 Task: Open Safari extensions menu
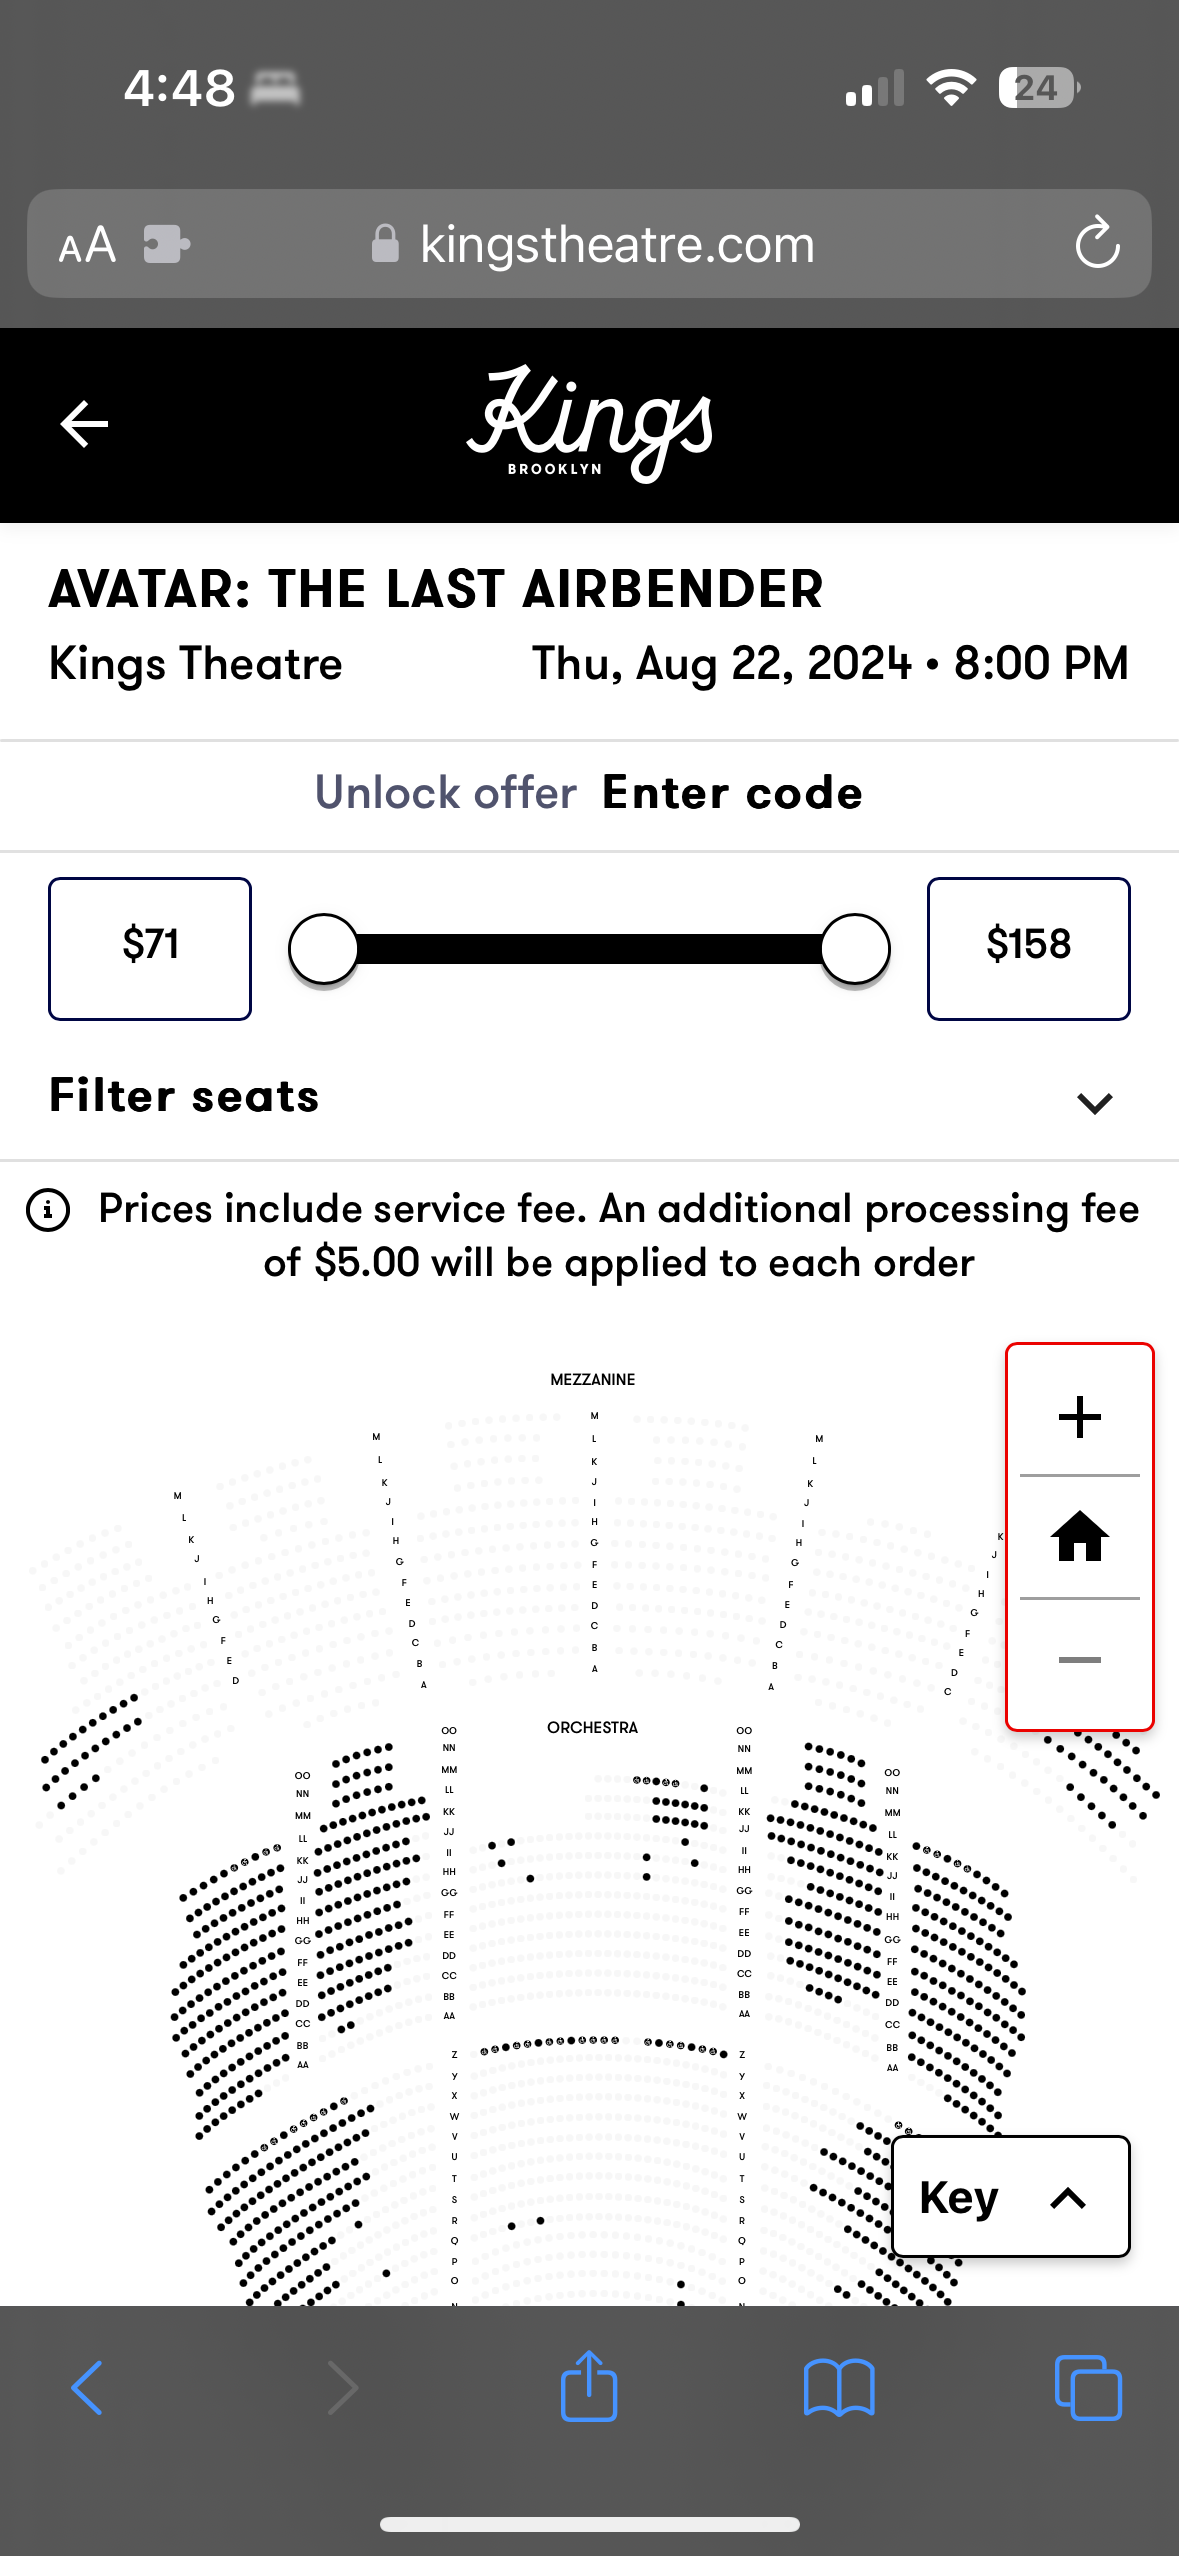click(x=166, y=244)
